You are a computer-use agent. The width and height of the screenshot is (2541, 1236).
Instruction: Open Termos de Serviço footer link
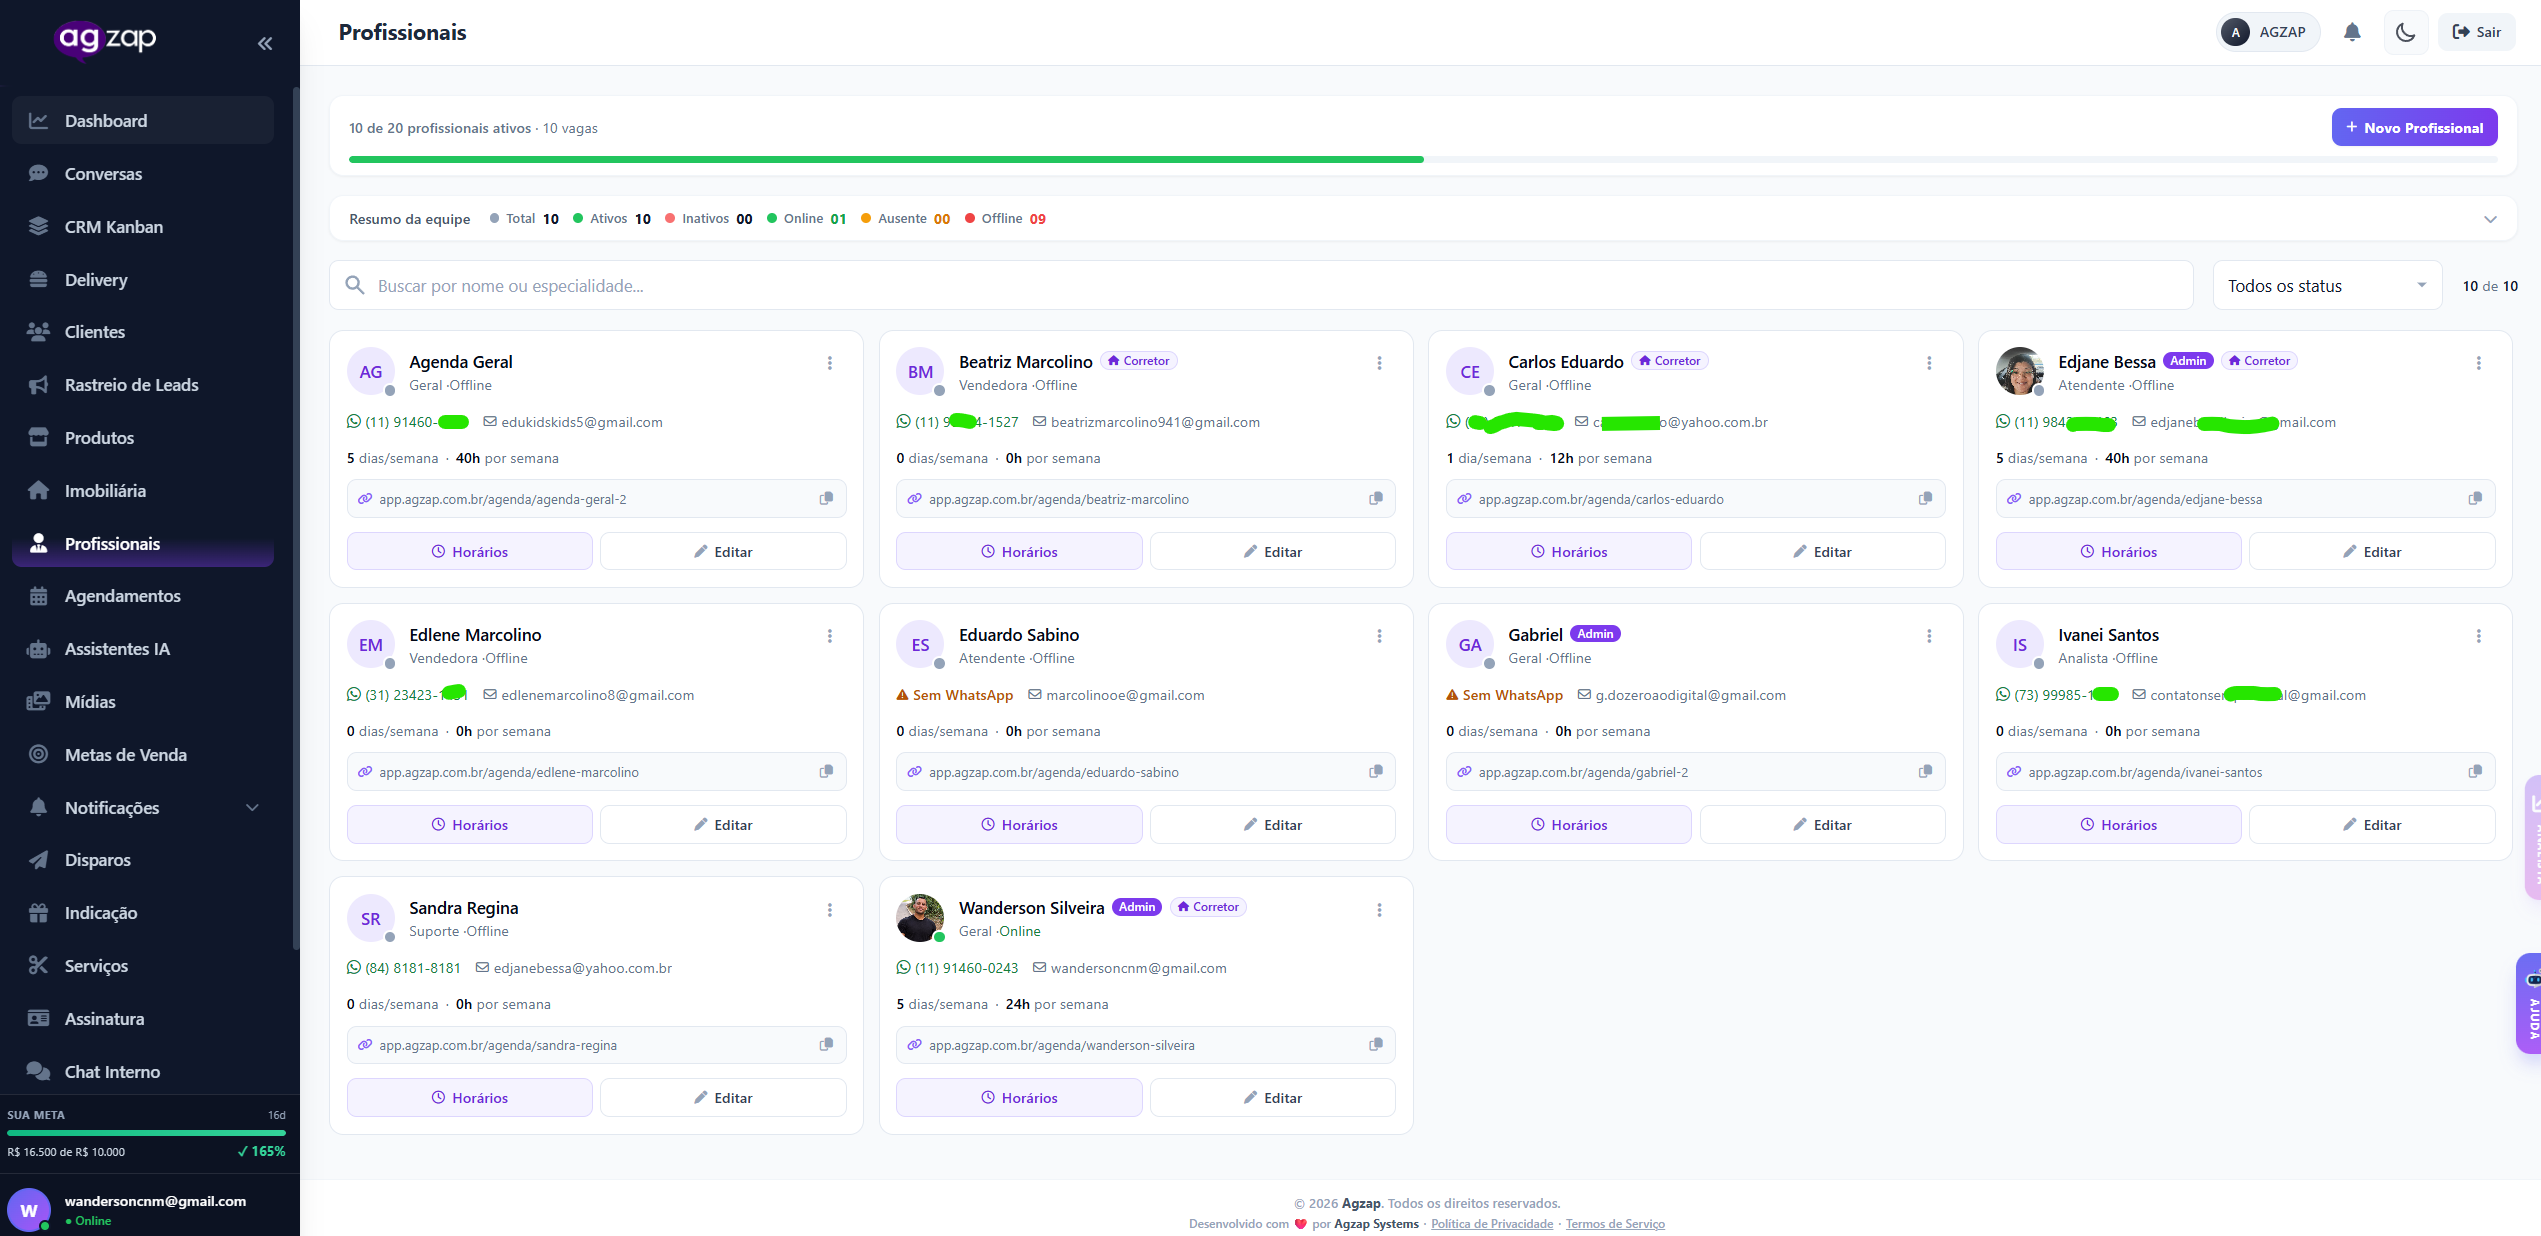pos(1615,1224)
